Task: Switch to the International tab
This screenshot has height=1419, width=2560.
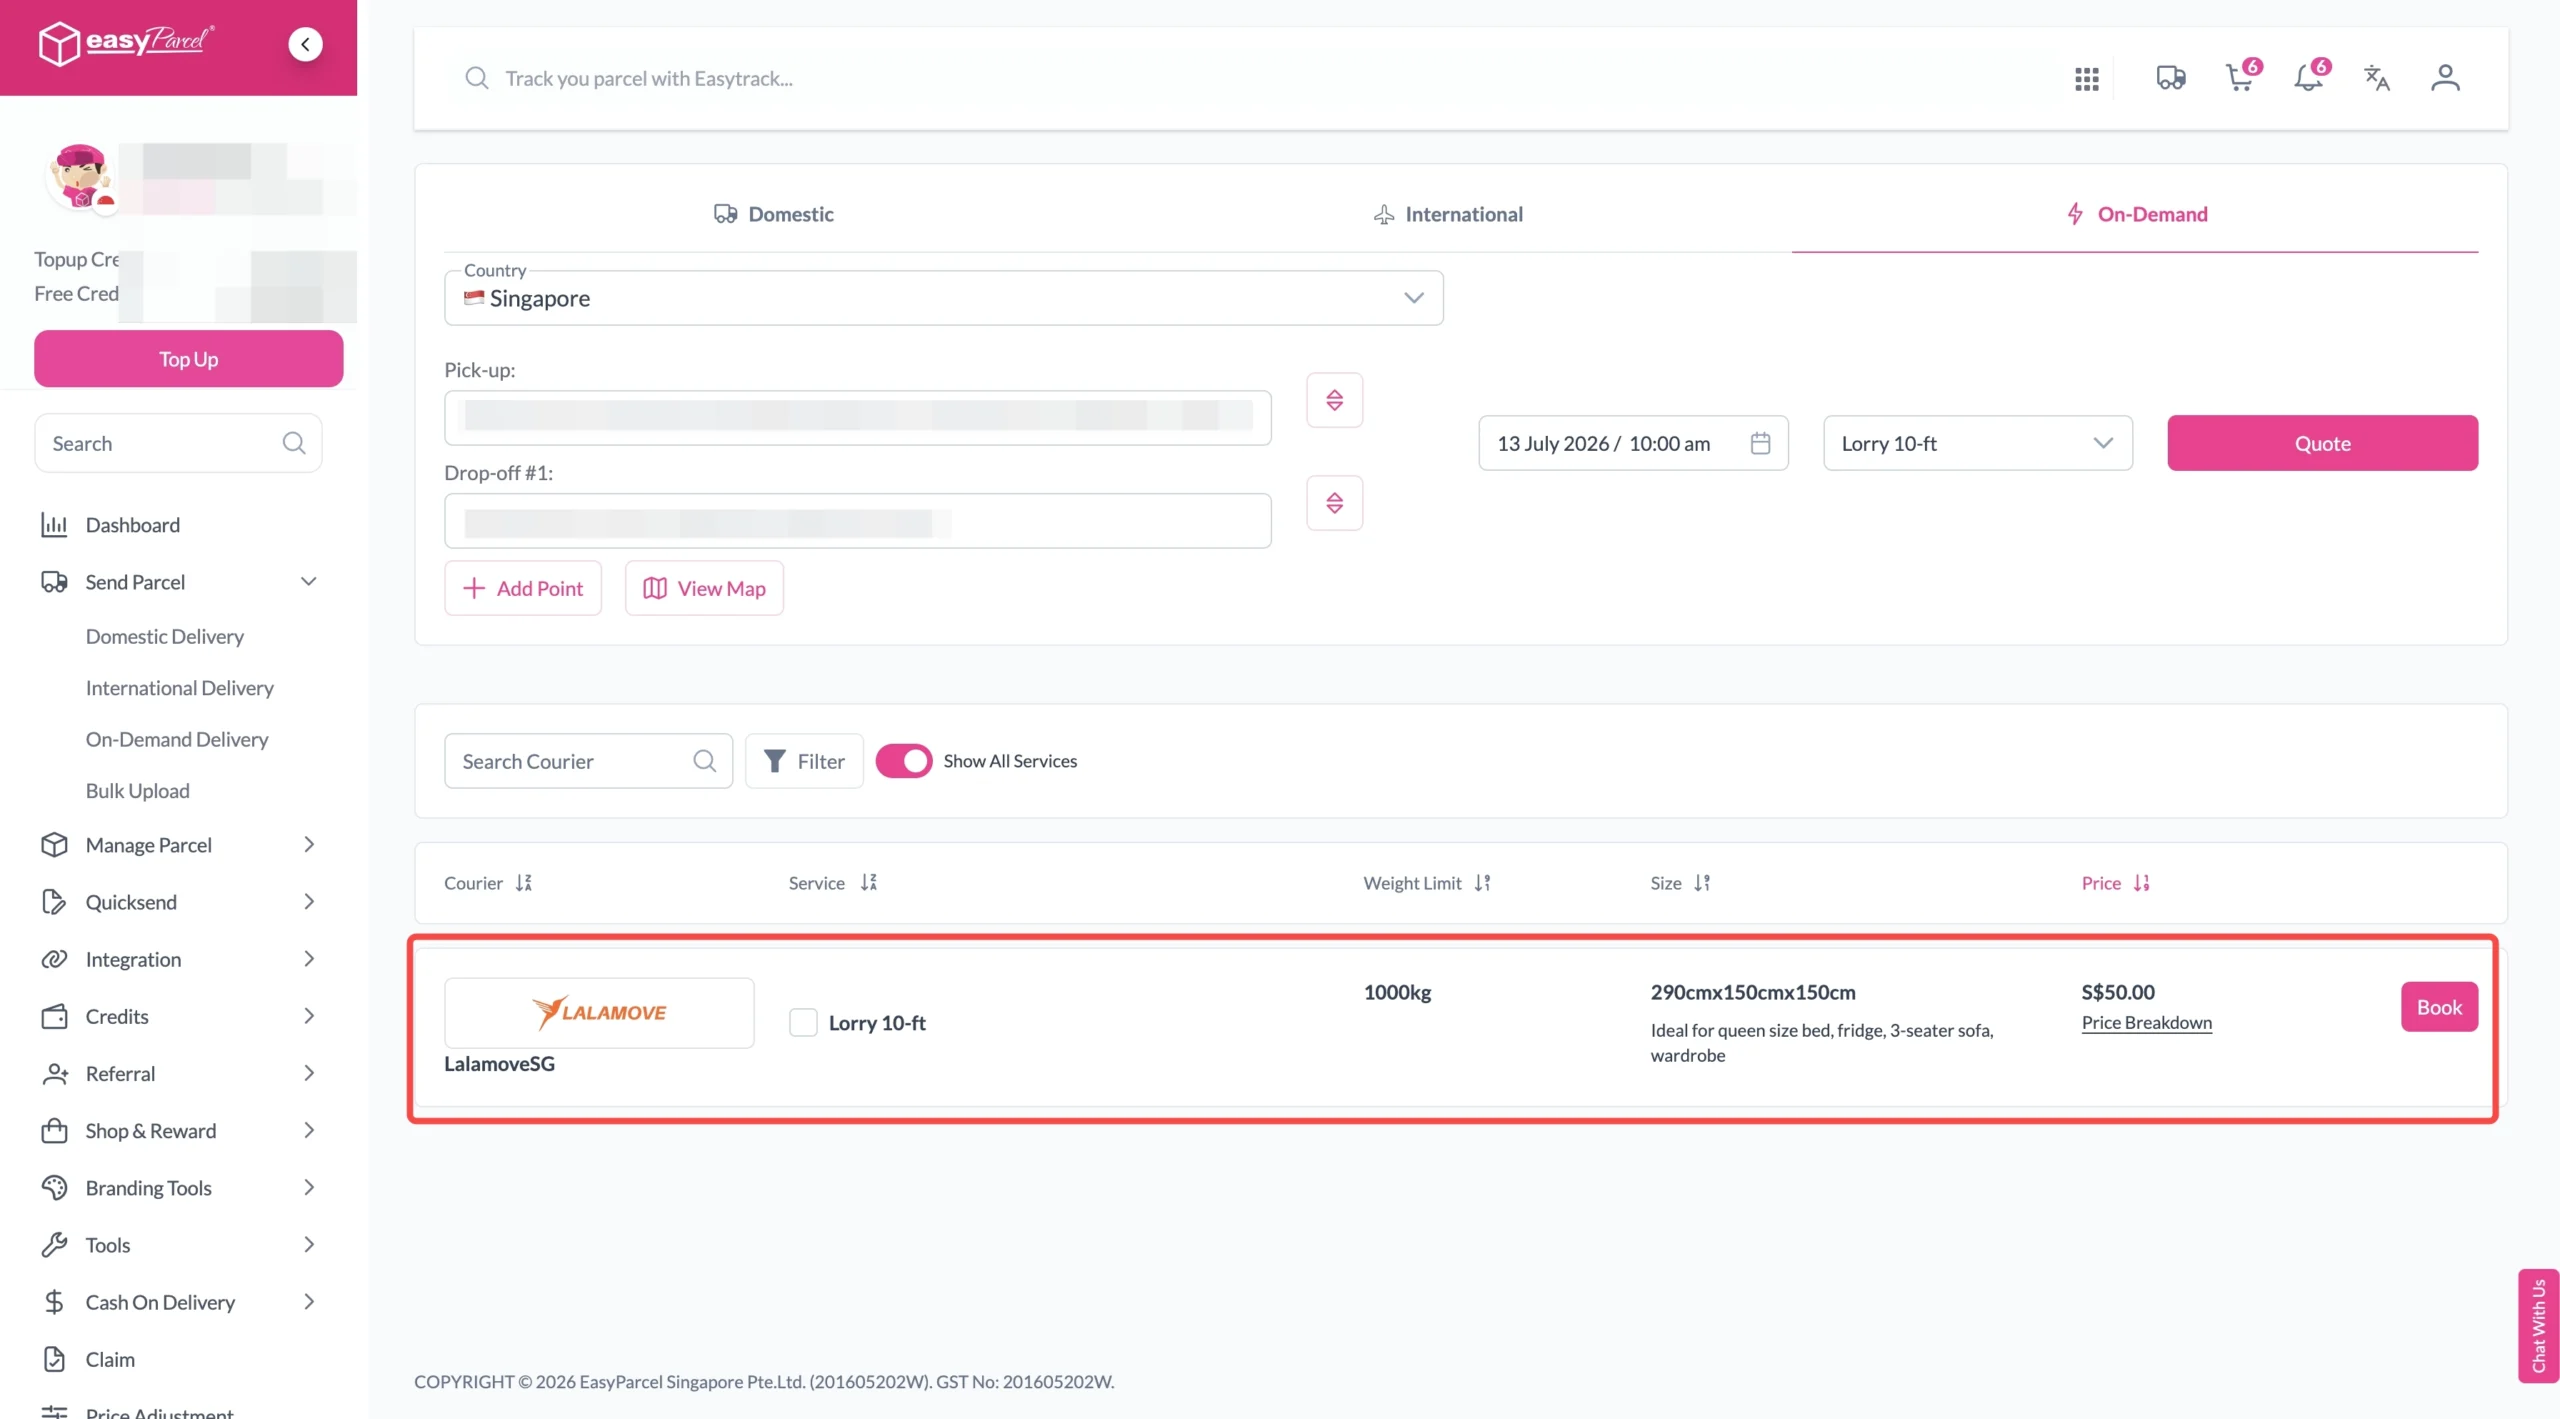Action: pyautogui.click(x=1447, y=214)
